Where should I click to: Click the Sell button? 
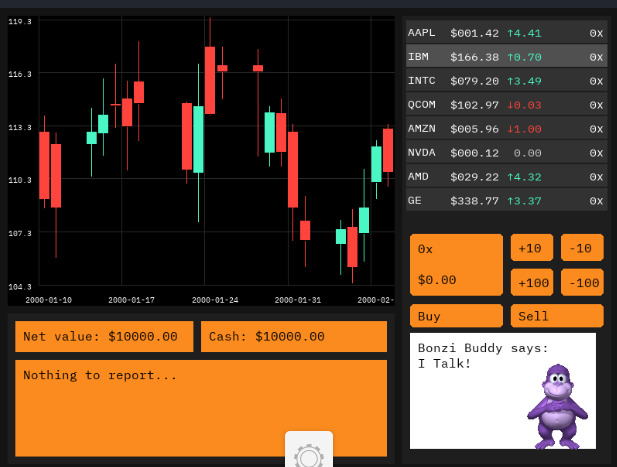[x=557, y=316]
